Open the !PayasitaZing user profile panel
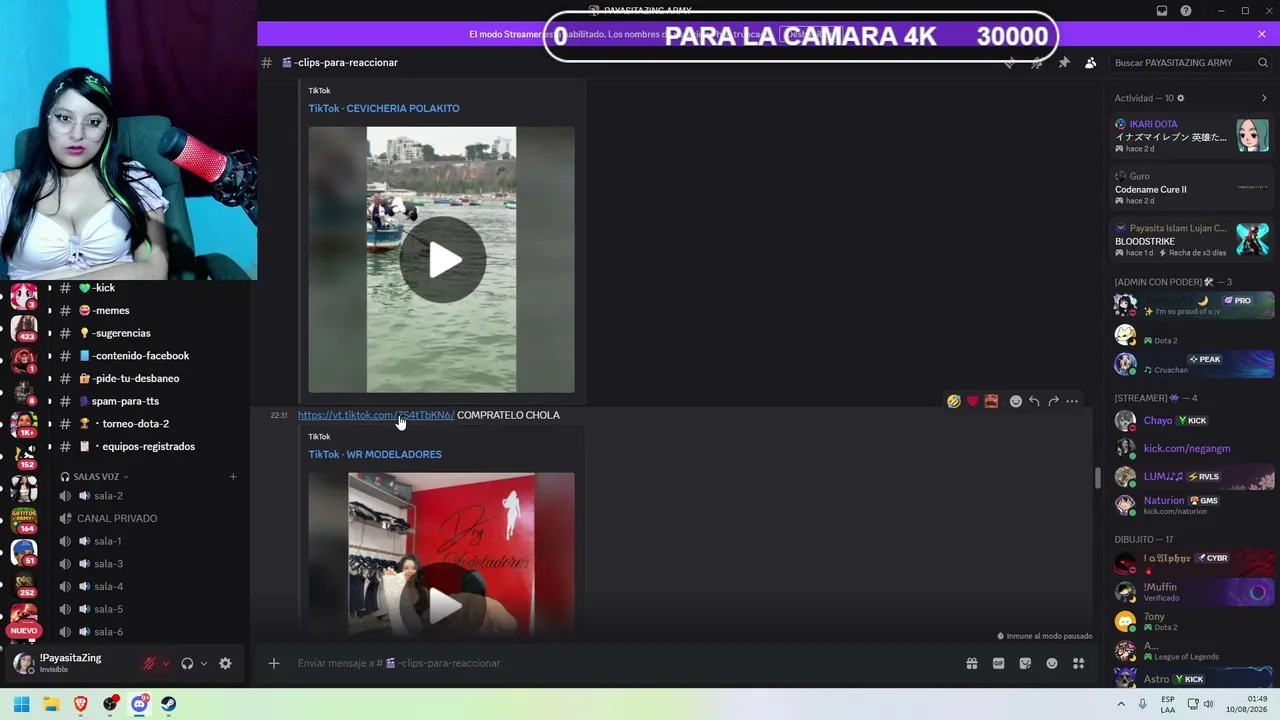This screenshot has width=1280, height=720. (x=72, y=663)
